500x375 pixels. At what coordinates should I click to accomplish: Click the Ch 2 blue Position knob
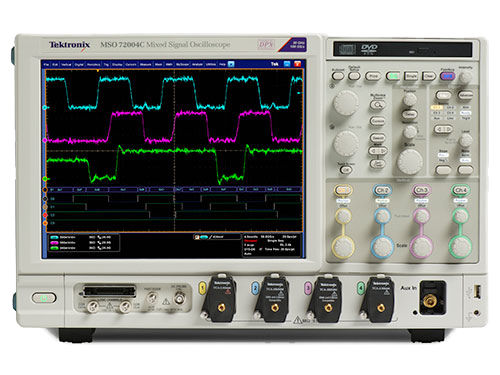(x=382, y=216)
